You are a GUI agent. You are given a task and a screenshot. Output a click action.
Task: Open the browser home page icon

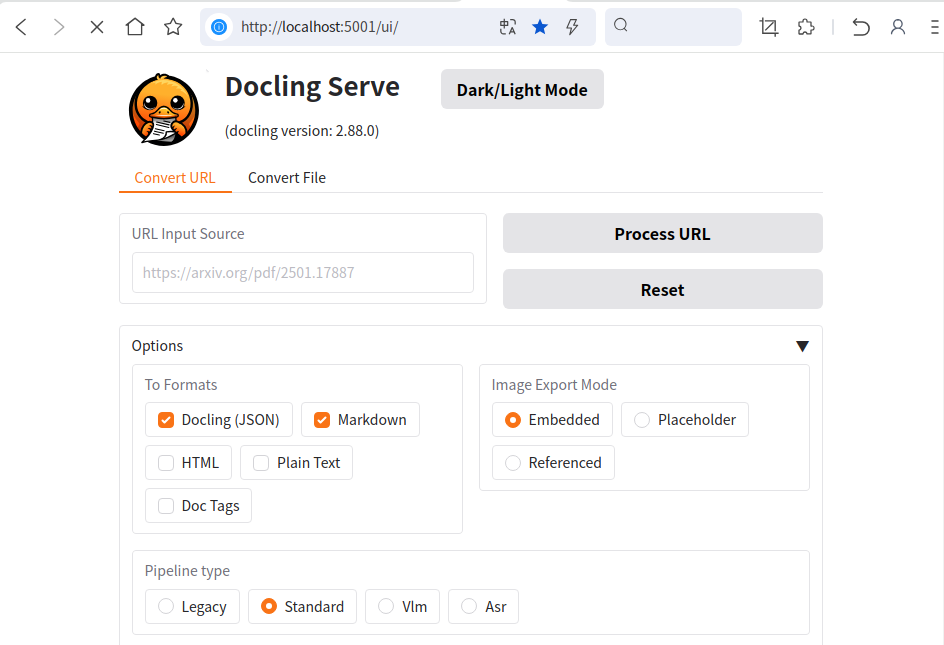coord(135,26)
